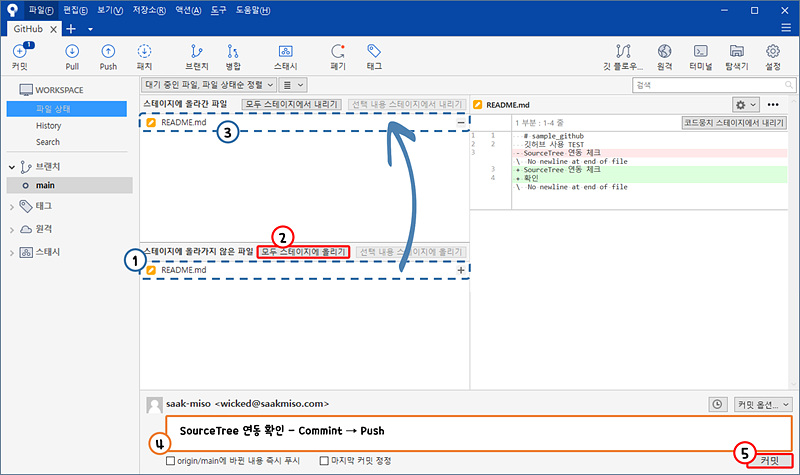Open the File (파일) menu
Viewport: 800px width, 475px height.
[40, 10]
